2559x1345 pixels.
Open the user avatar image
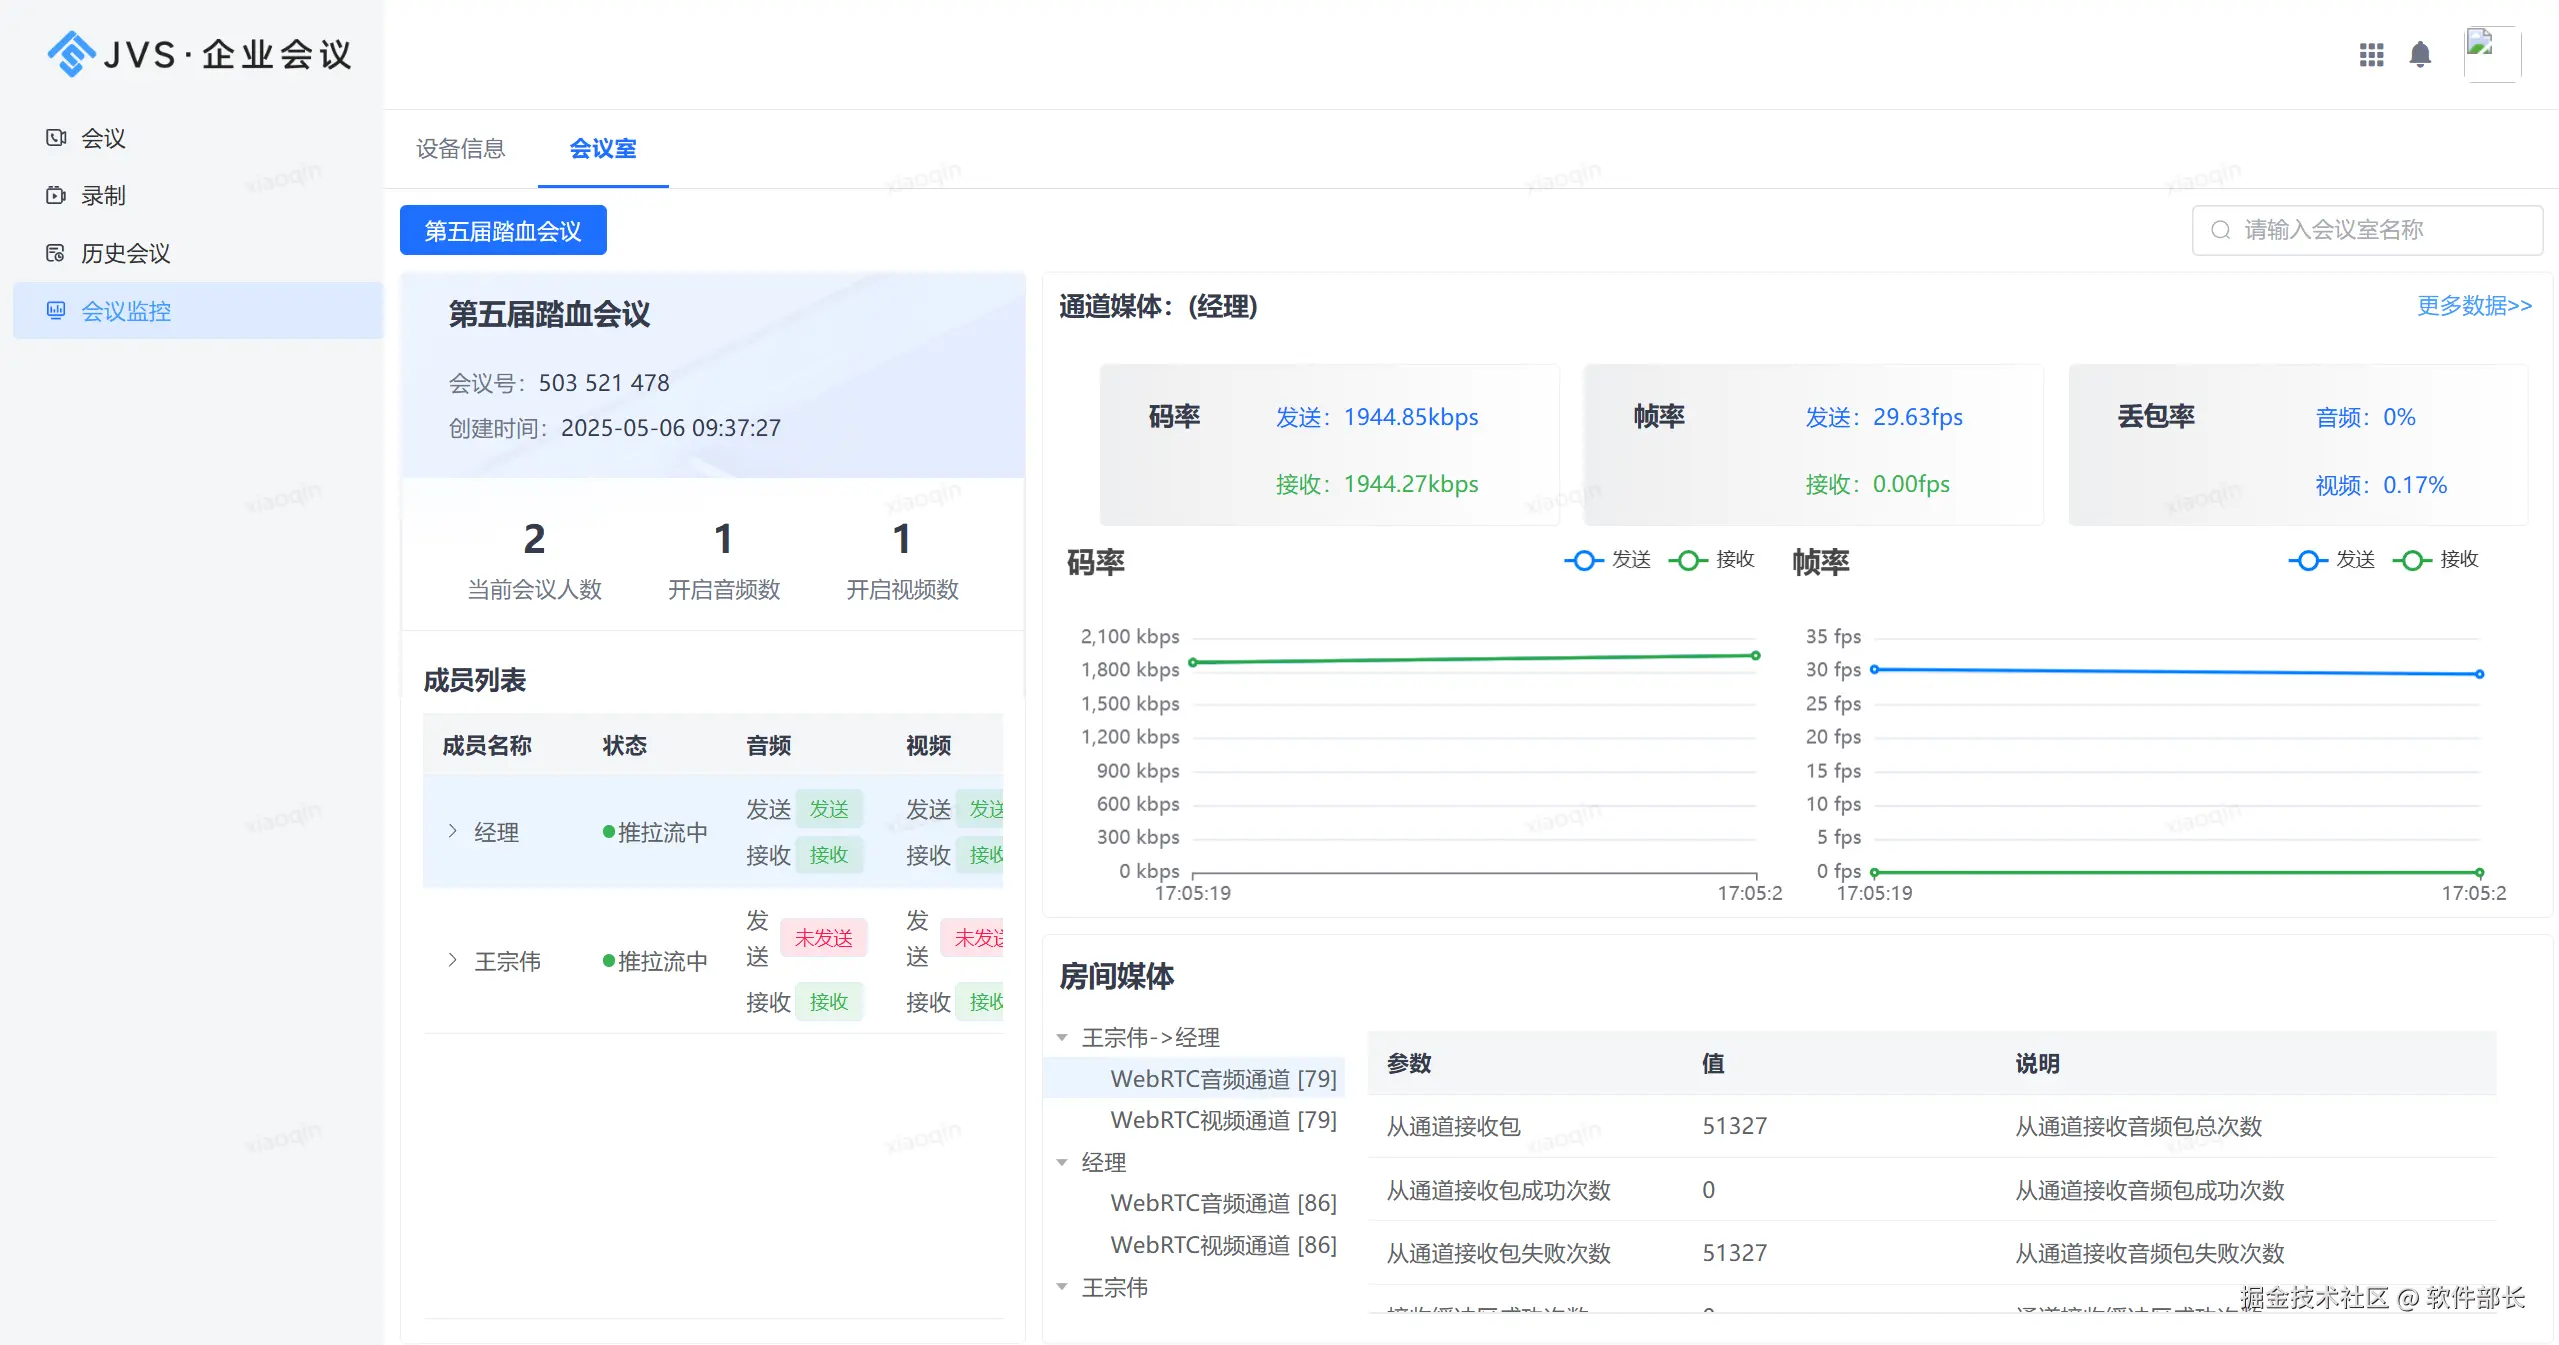coord(2491,54)
